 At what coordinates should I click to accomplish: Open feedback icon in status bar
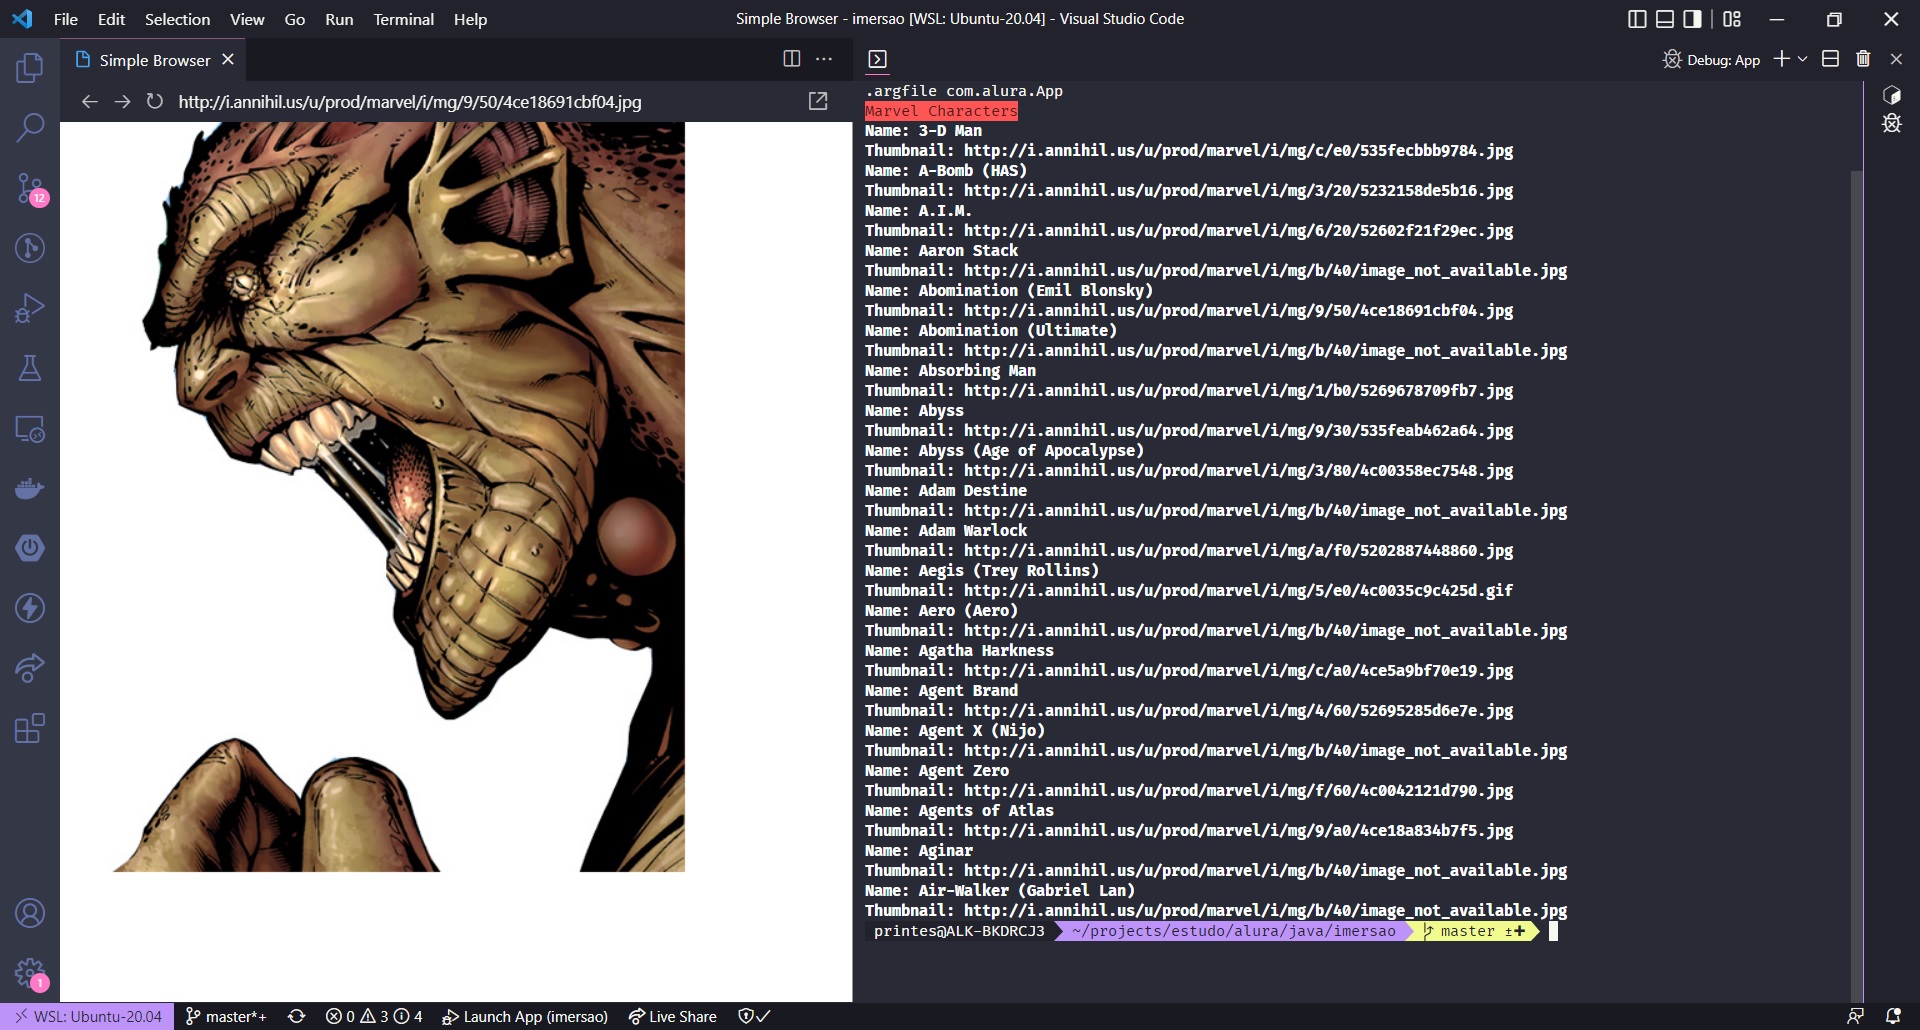1855,1016
